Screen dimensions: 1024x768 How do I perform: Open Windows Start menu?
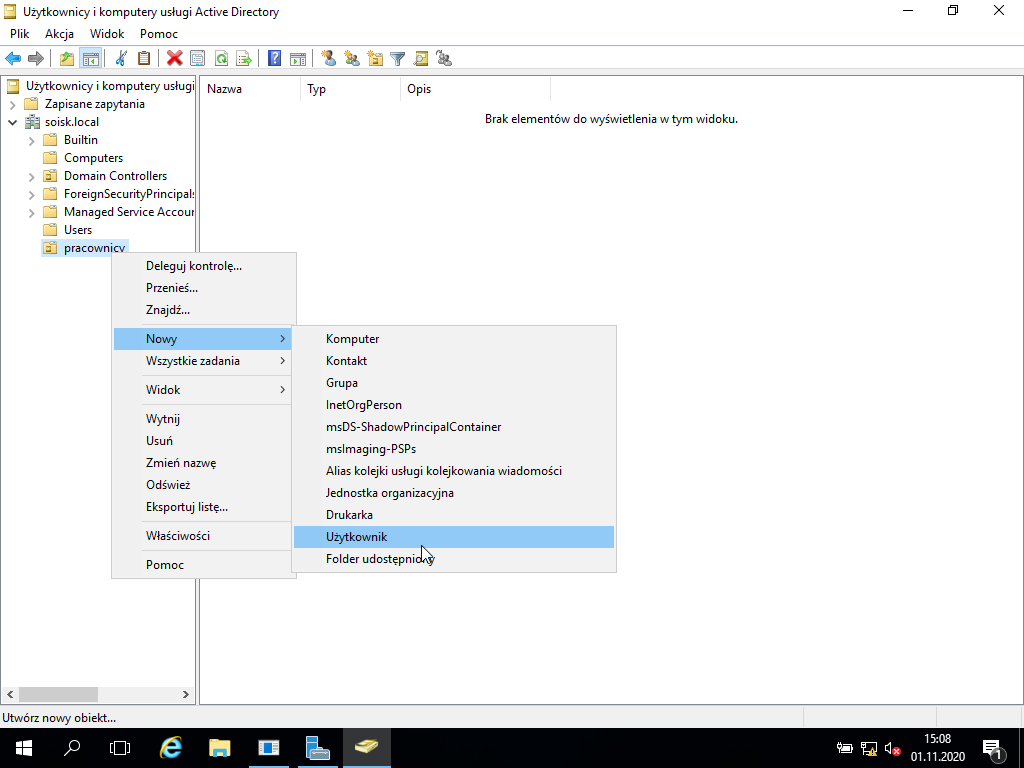click(24, 748)
